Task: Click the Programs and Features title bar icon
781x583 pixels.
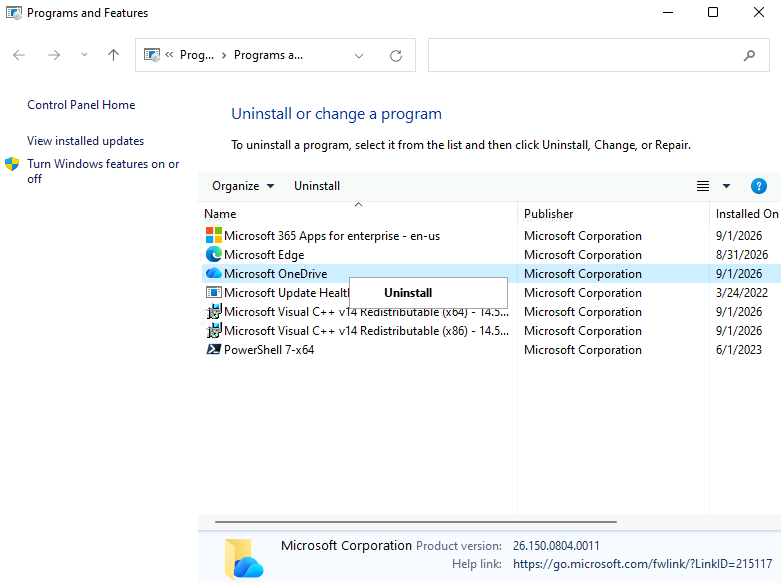Action: tap(14, 12)
